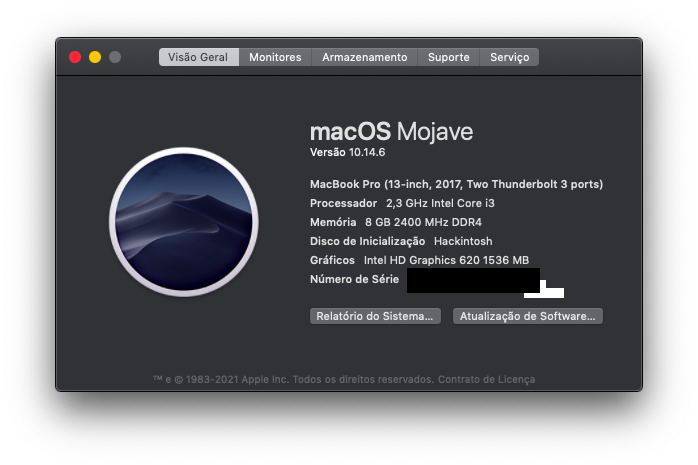Click the Hackintosh startup disk name

point(463,241)
